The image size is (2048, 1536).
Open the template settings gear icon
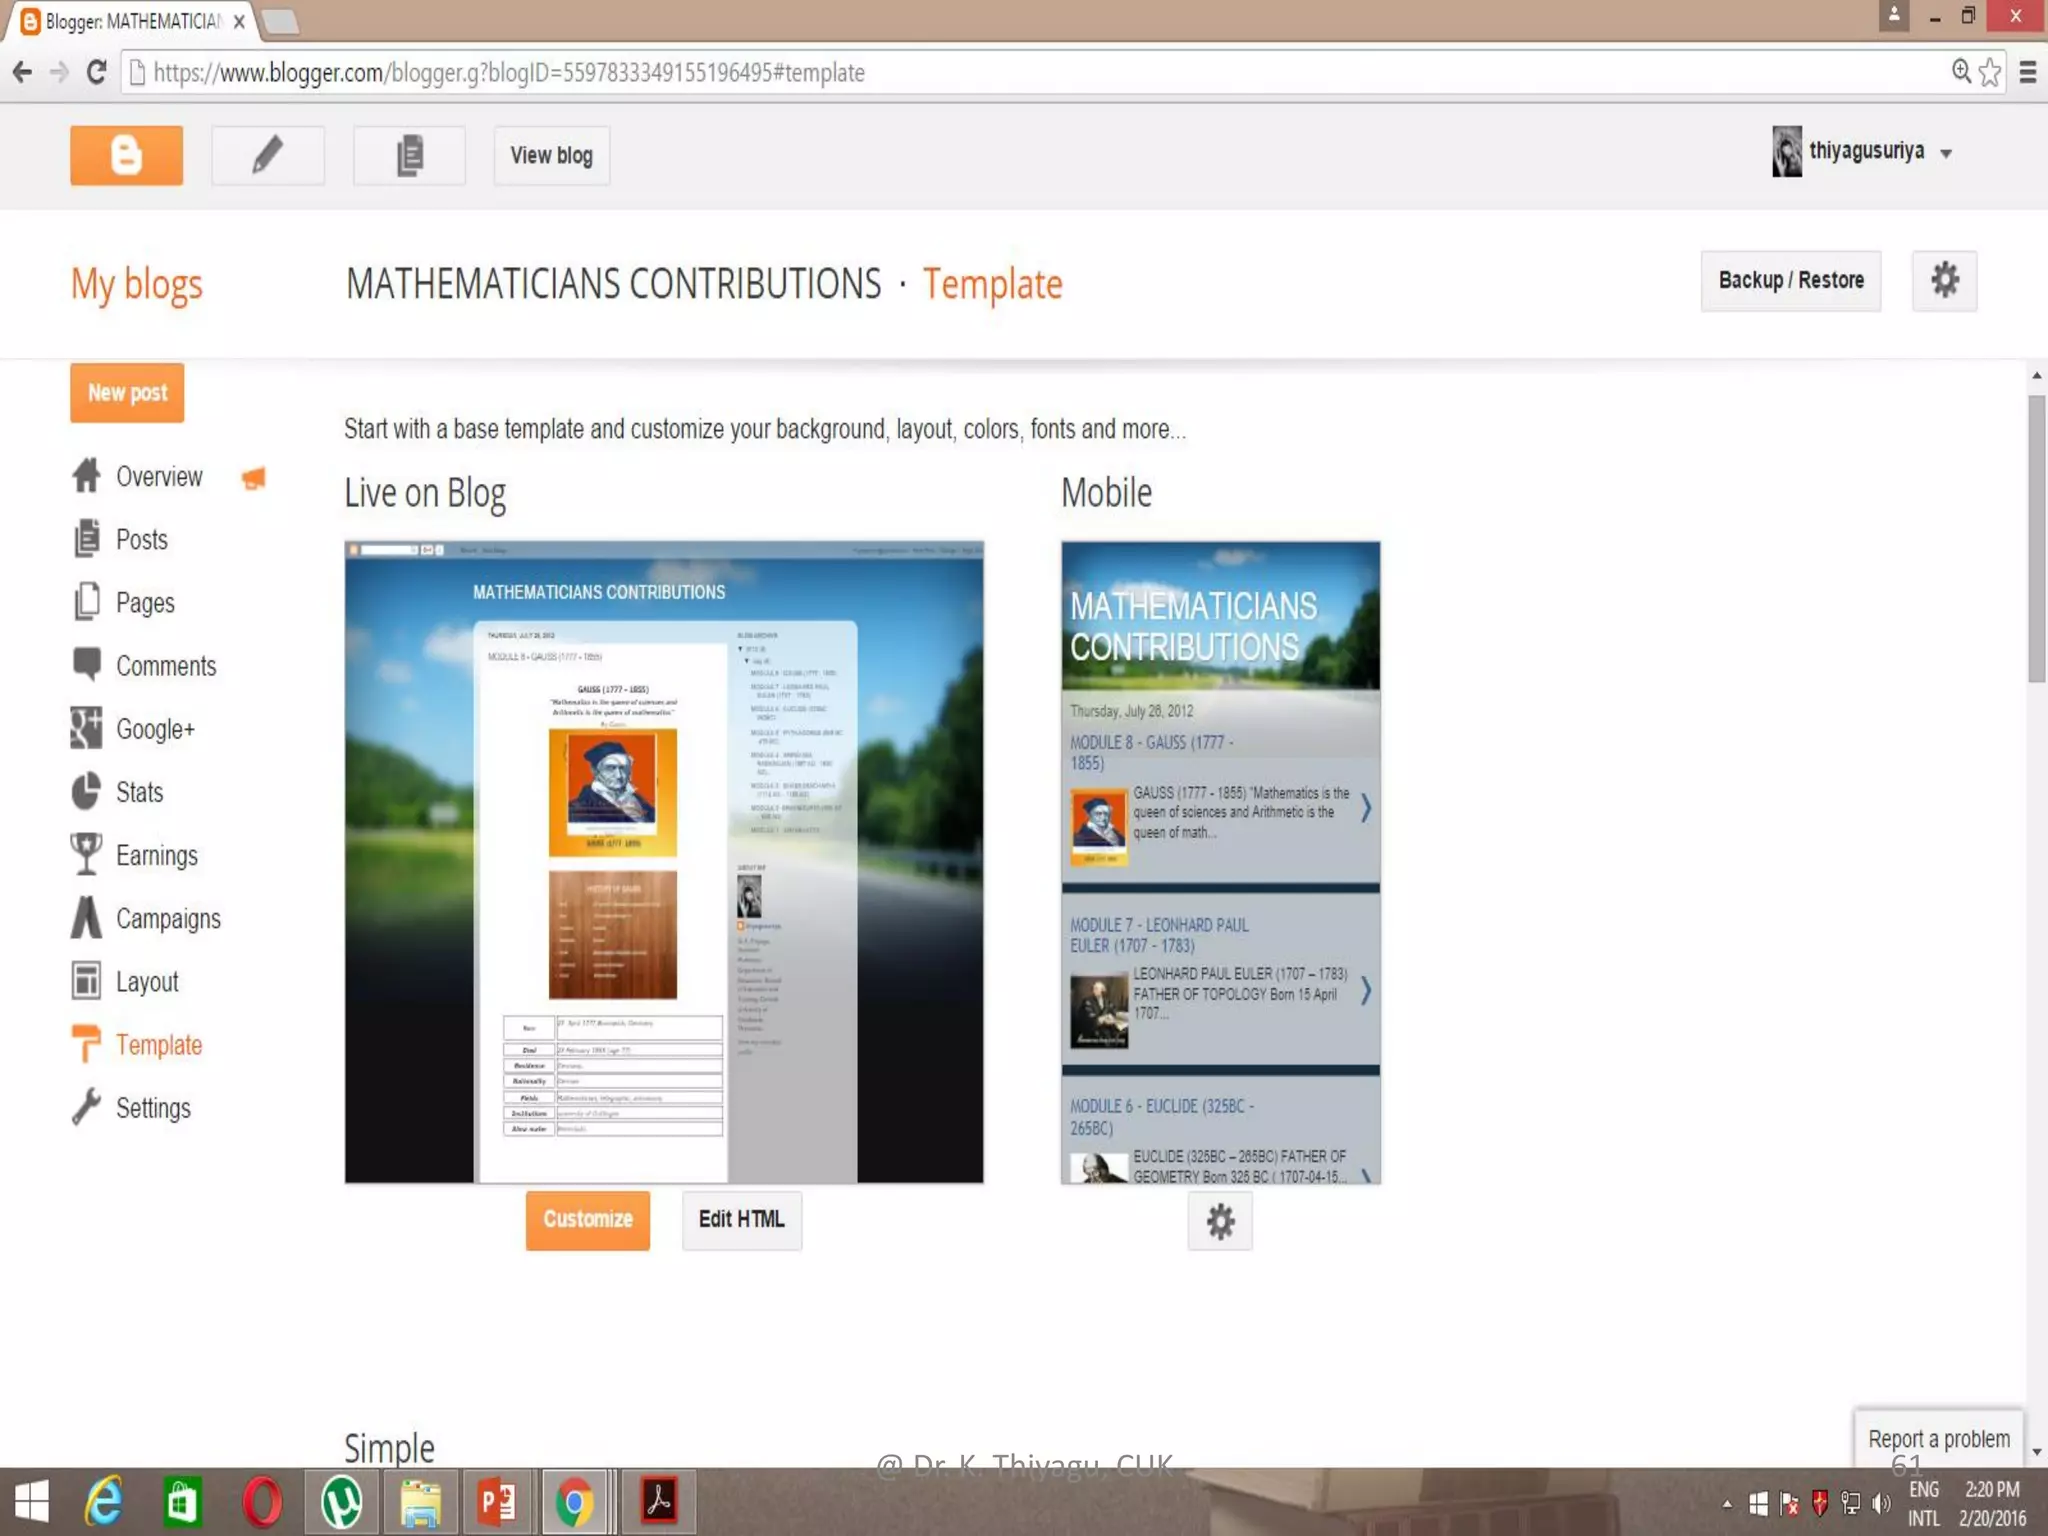1944,281
